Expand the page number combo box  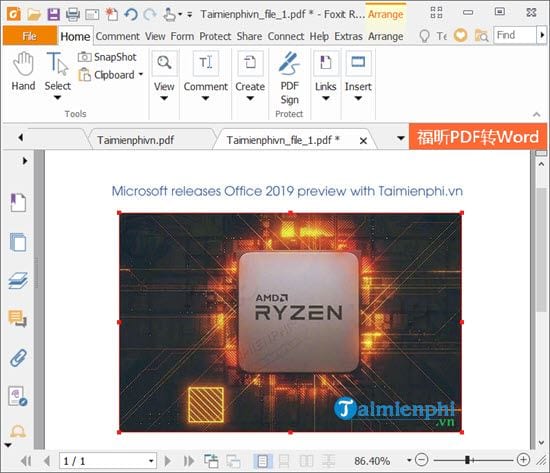click(x=151, y=461)
